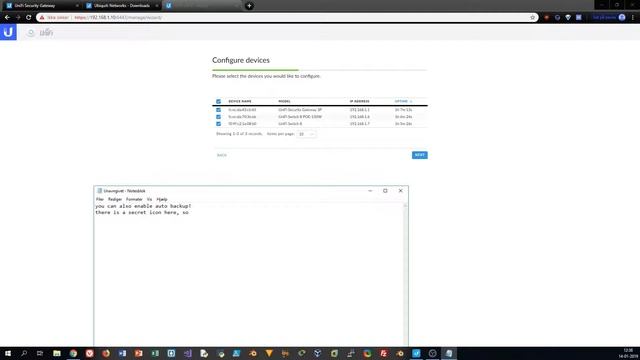This screenshot has width=640, height=360.
Task: Click the 'there is a secret icon here' line
Action: coord(142,213)
